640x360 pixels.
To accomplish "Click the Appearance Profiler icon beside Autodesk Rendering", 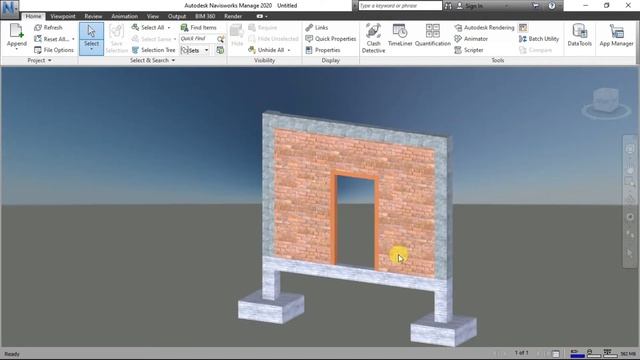I will 523,27.
